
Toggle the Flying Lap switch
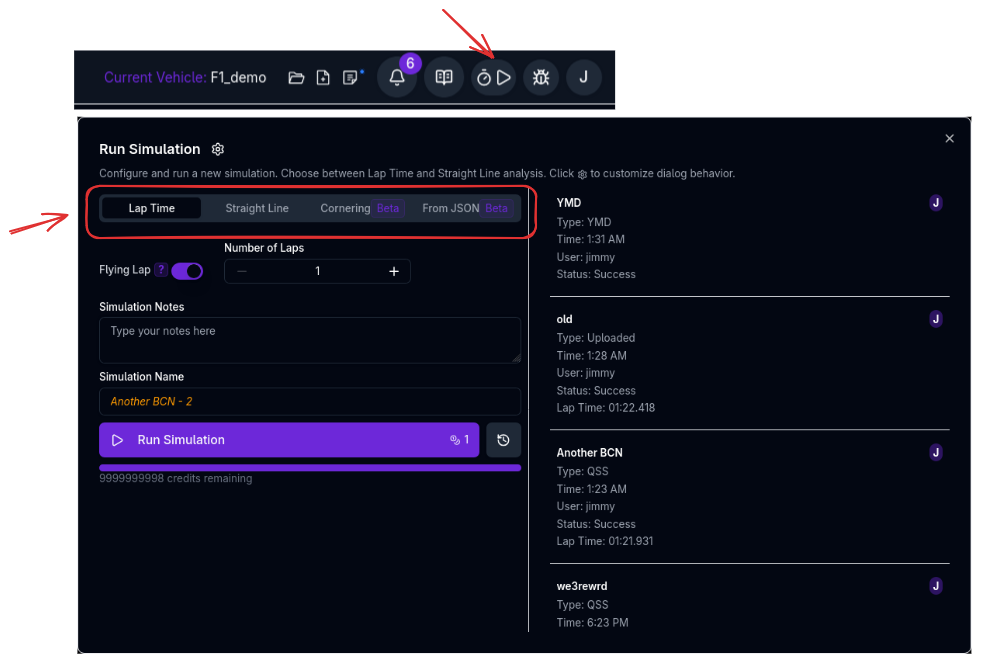tap(187, 271)
